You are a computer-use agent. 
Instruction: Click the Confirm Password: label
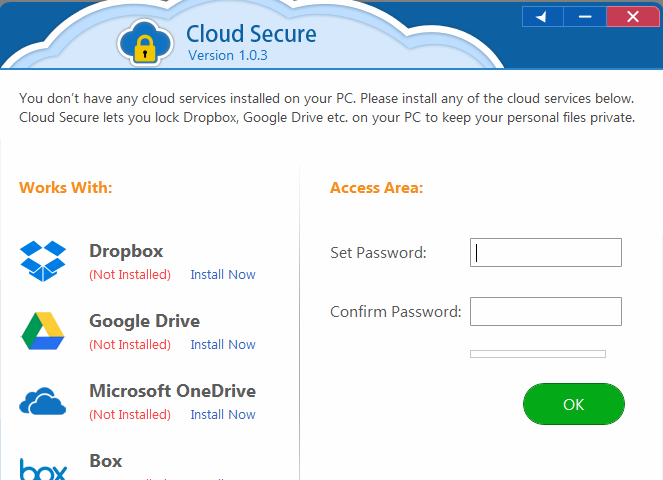[x=395, y=312]
